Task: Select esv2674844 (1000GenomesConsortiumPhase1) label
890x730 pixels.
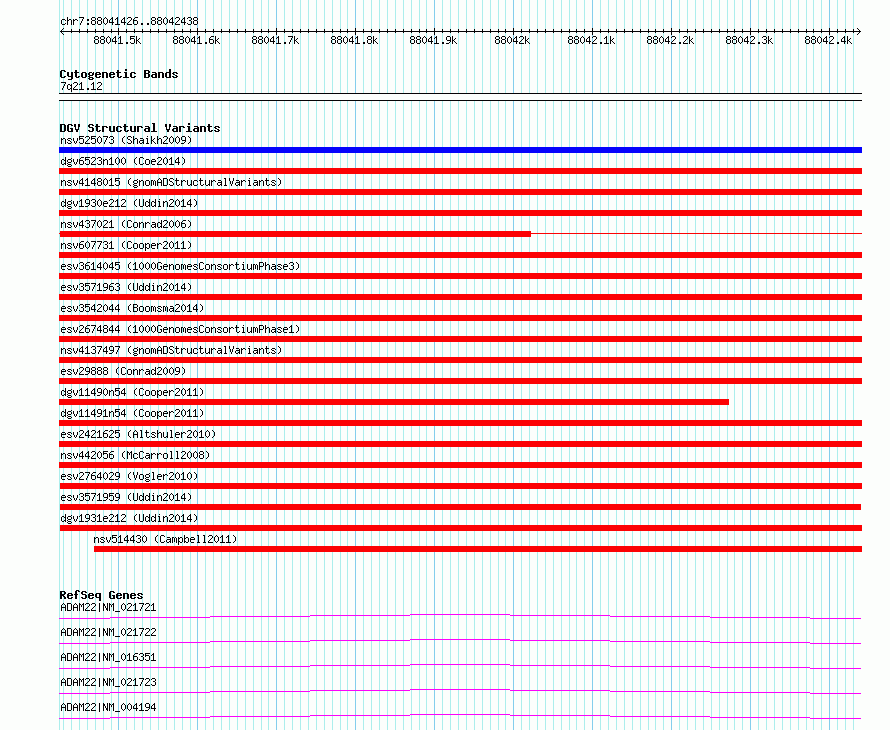Action: 180,329
